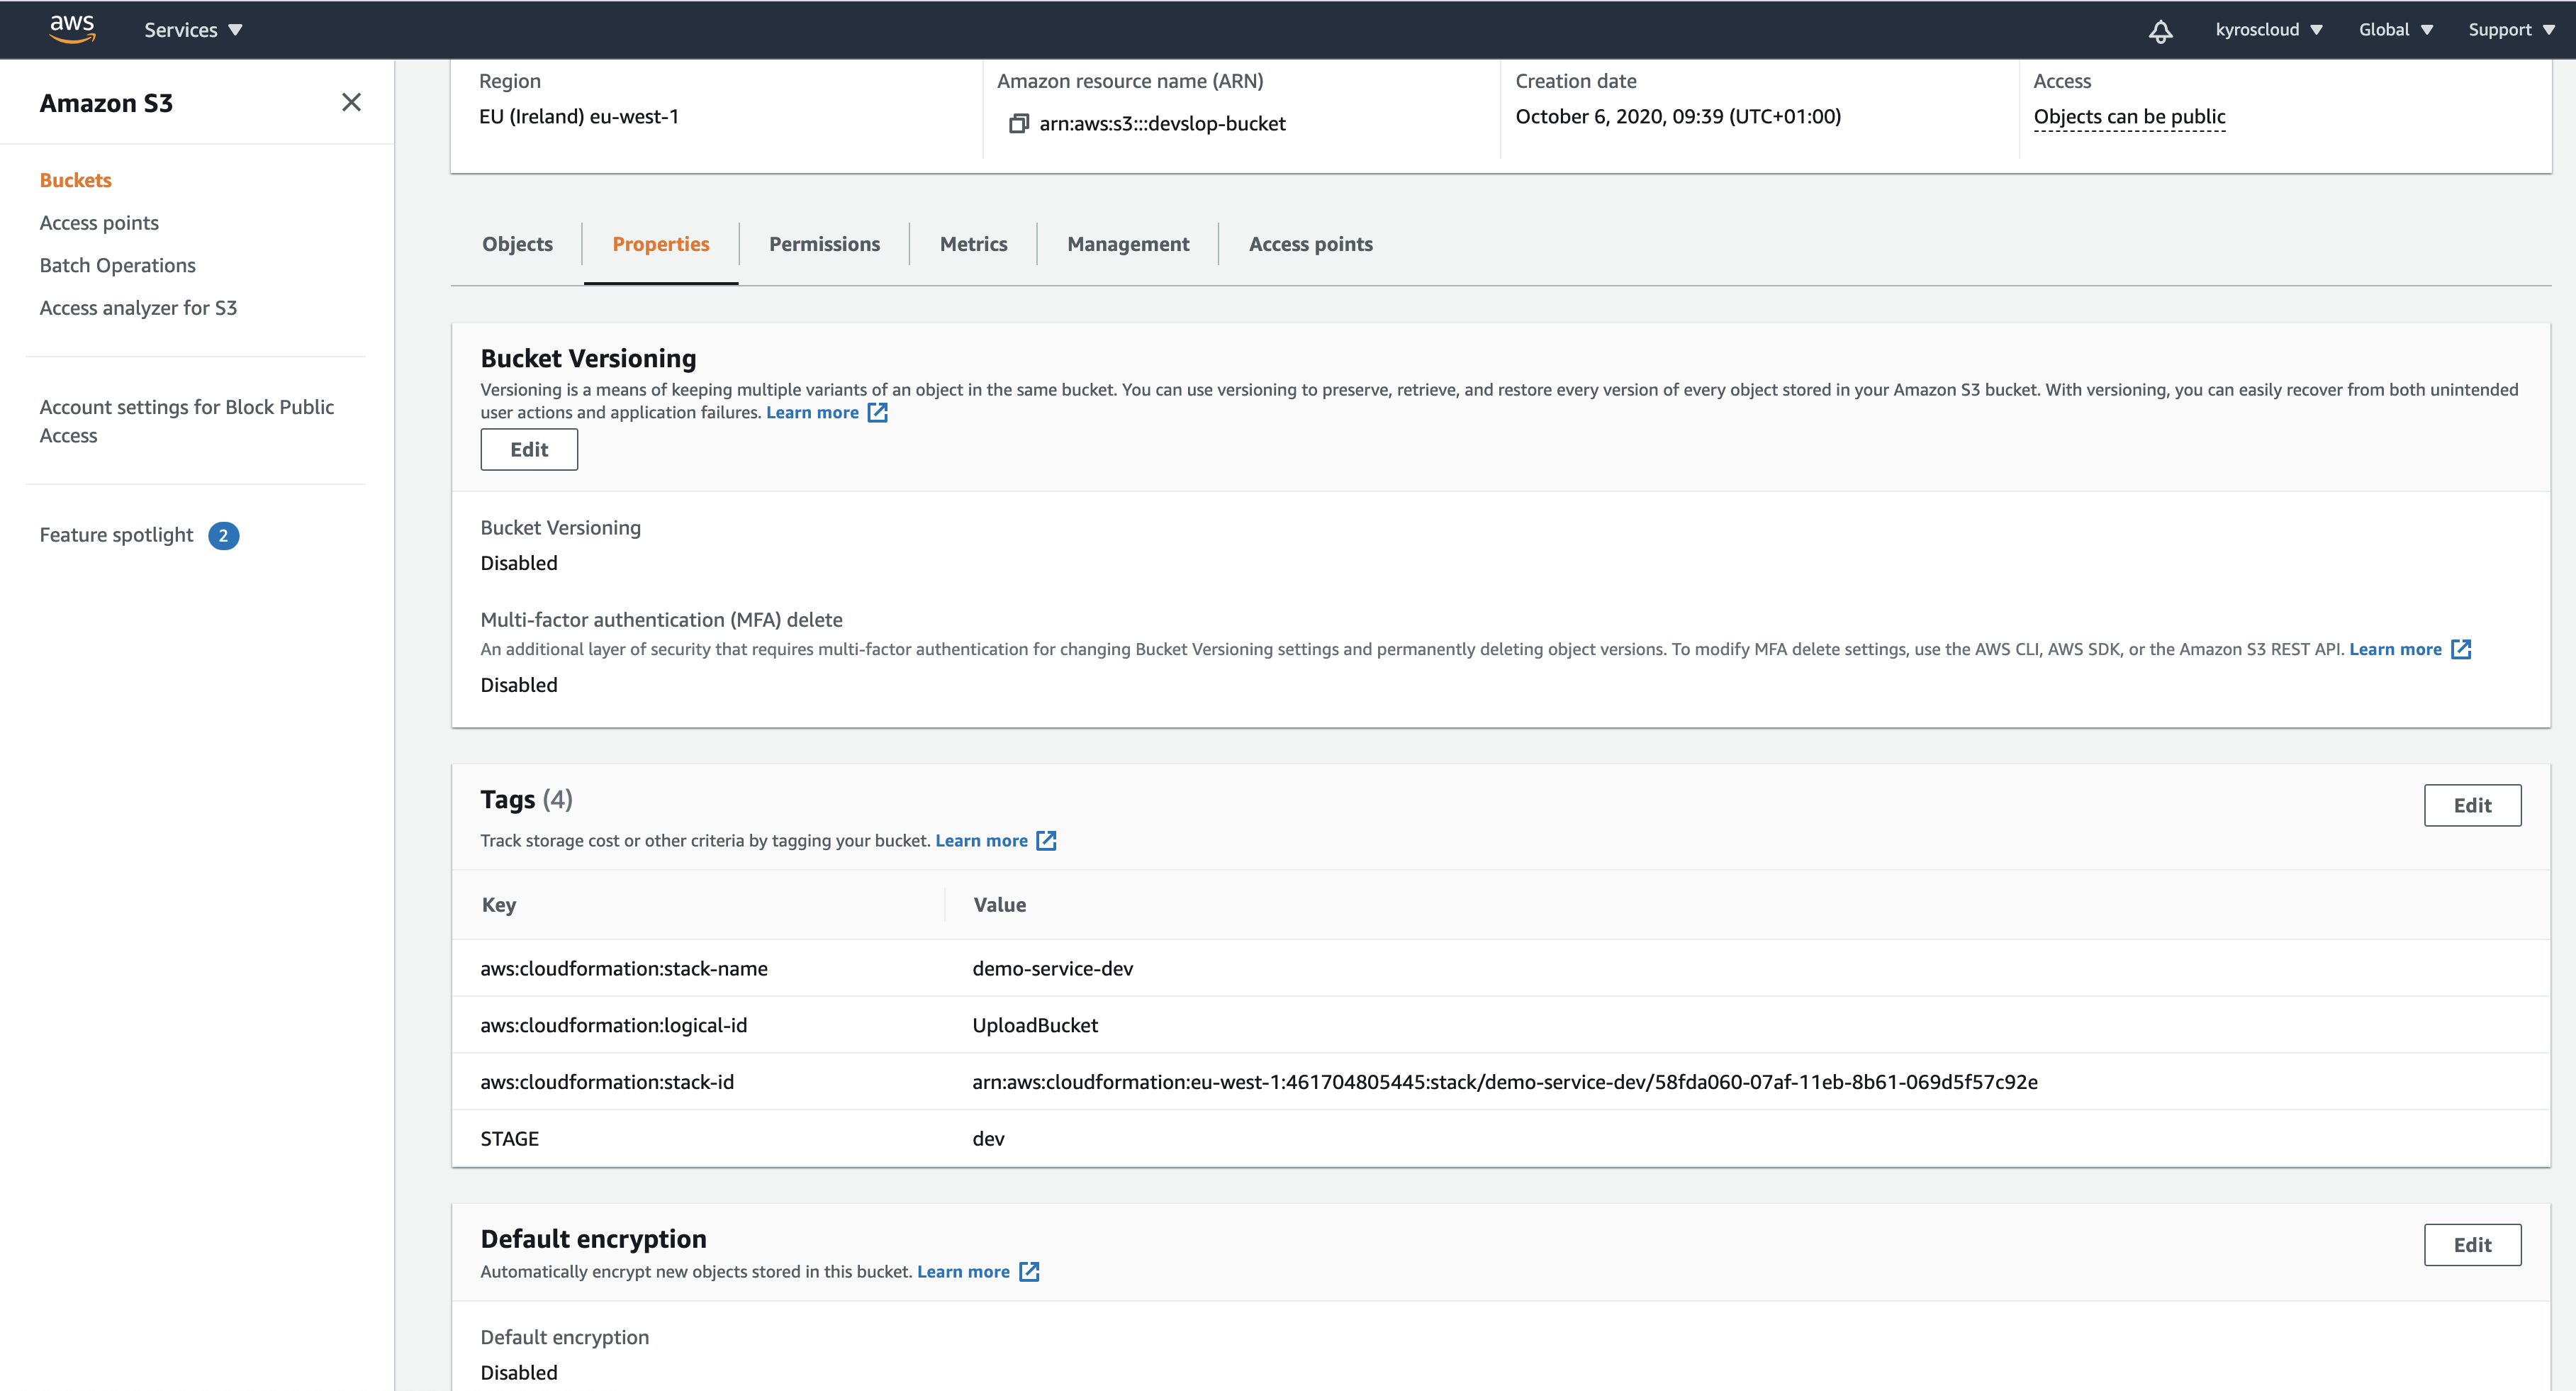
Task: Select the aws:cloudformation:stack-id tag key
Action: click(607, 1081)
